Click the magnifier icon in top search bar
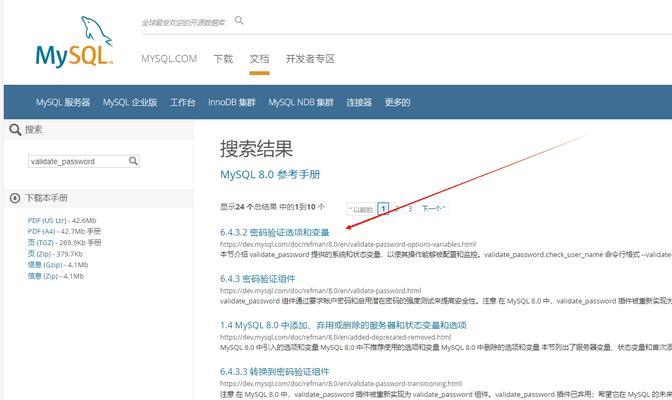The width and height of the screenshot is (672, 400). [x=239, y=20]
